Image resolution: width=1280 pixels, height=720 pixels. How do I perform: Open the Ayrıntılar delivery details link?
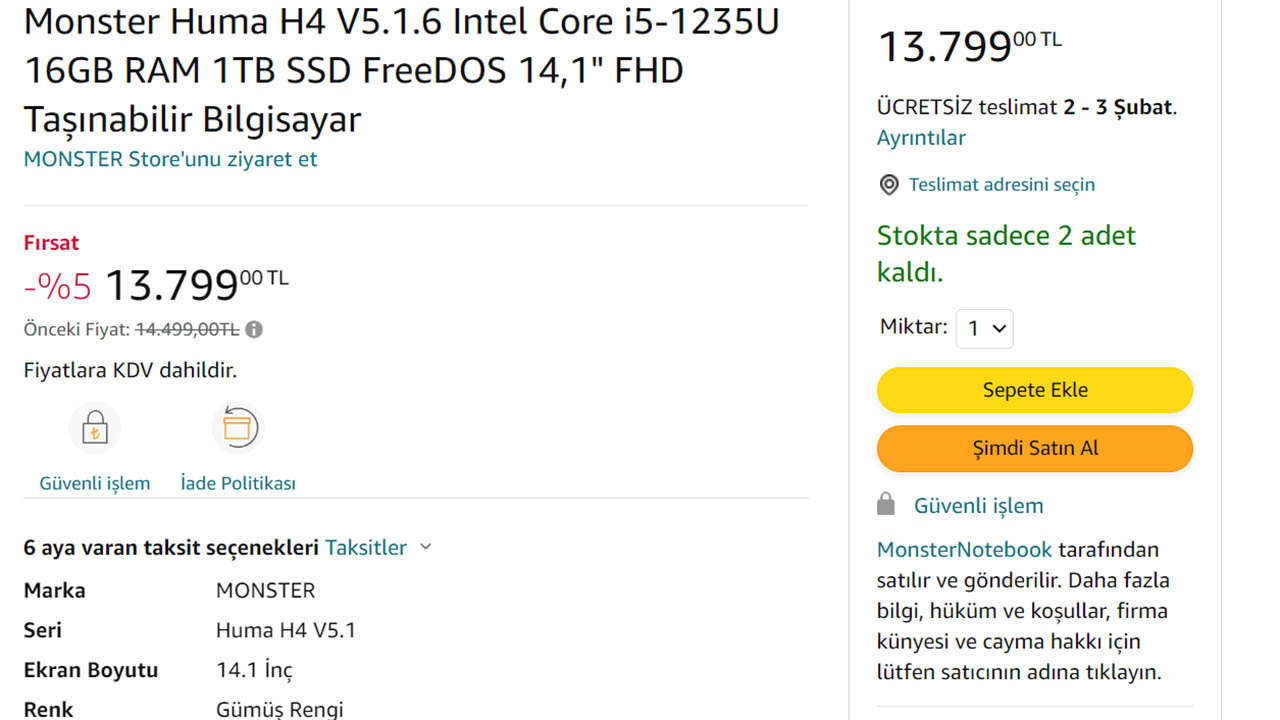(921, 138)
